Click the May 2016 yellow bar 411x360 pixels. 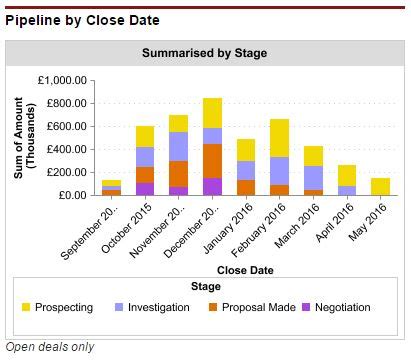coord(380,187)
